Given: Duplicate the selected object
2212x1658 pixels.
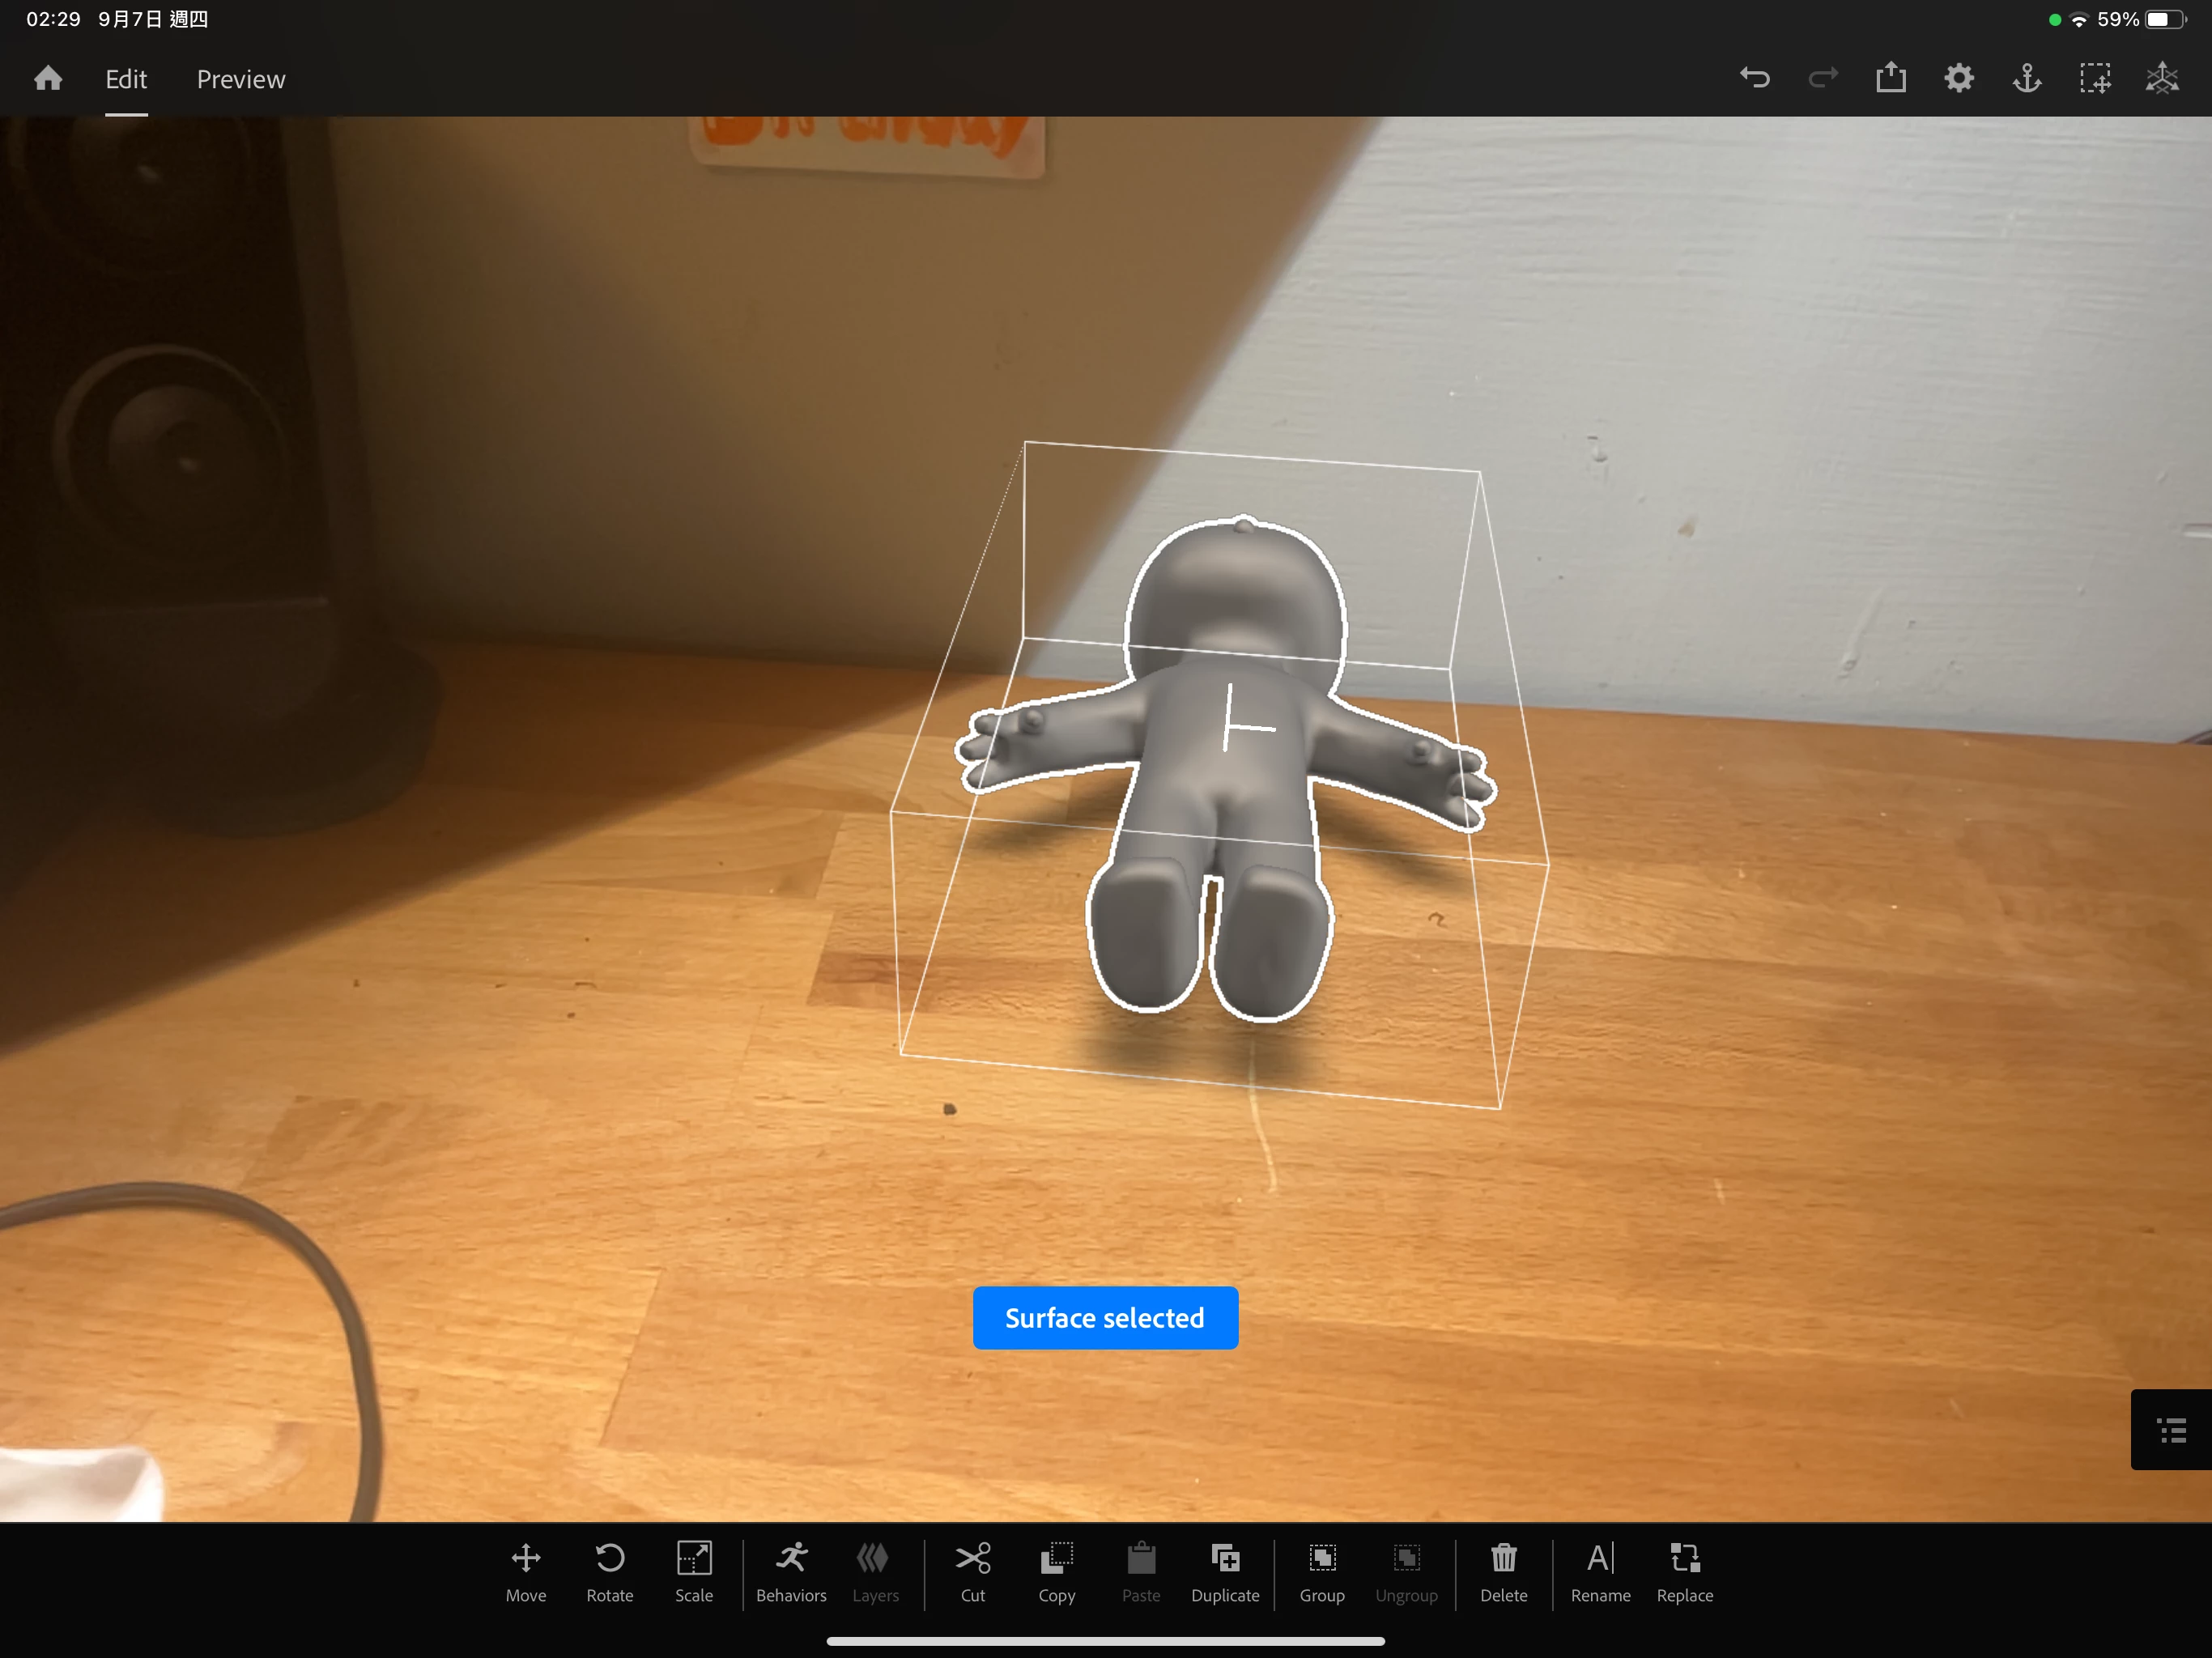Looking at the screenshot, I should tap(1224, 1571).
